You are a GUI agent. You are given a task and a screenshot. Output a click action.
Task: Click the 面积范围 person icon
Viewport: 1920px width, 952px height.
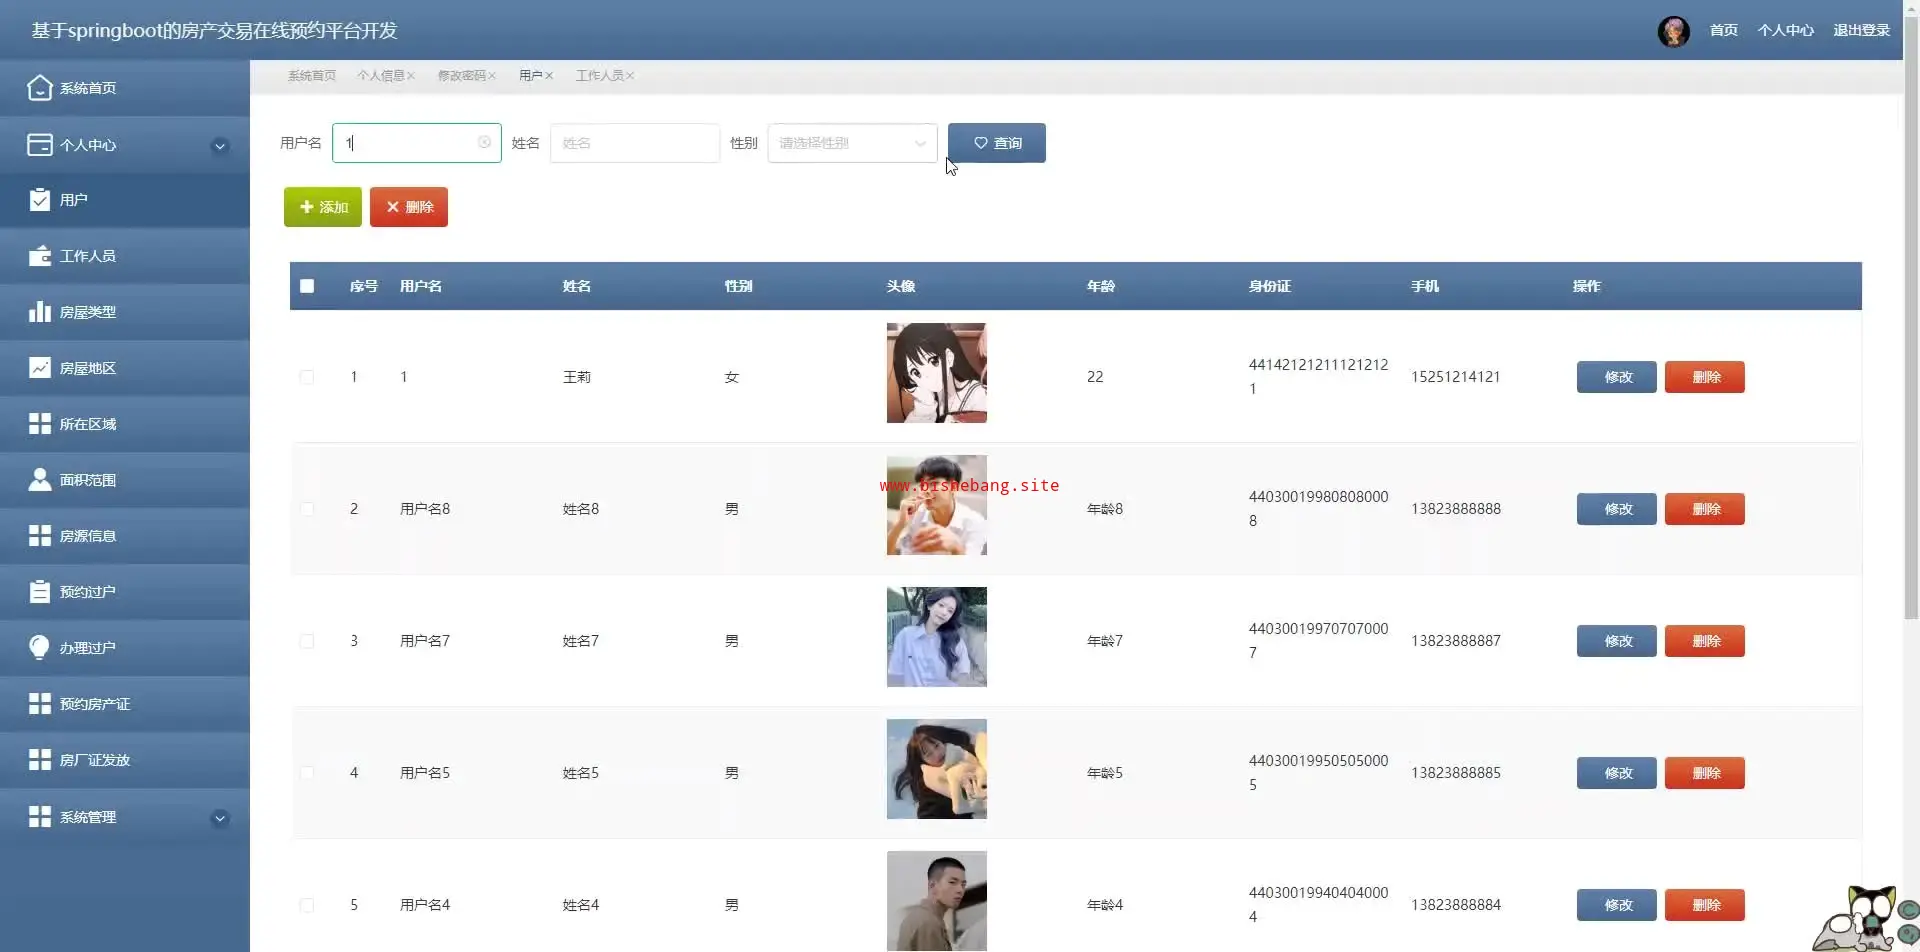(x=39, y=480)
